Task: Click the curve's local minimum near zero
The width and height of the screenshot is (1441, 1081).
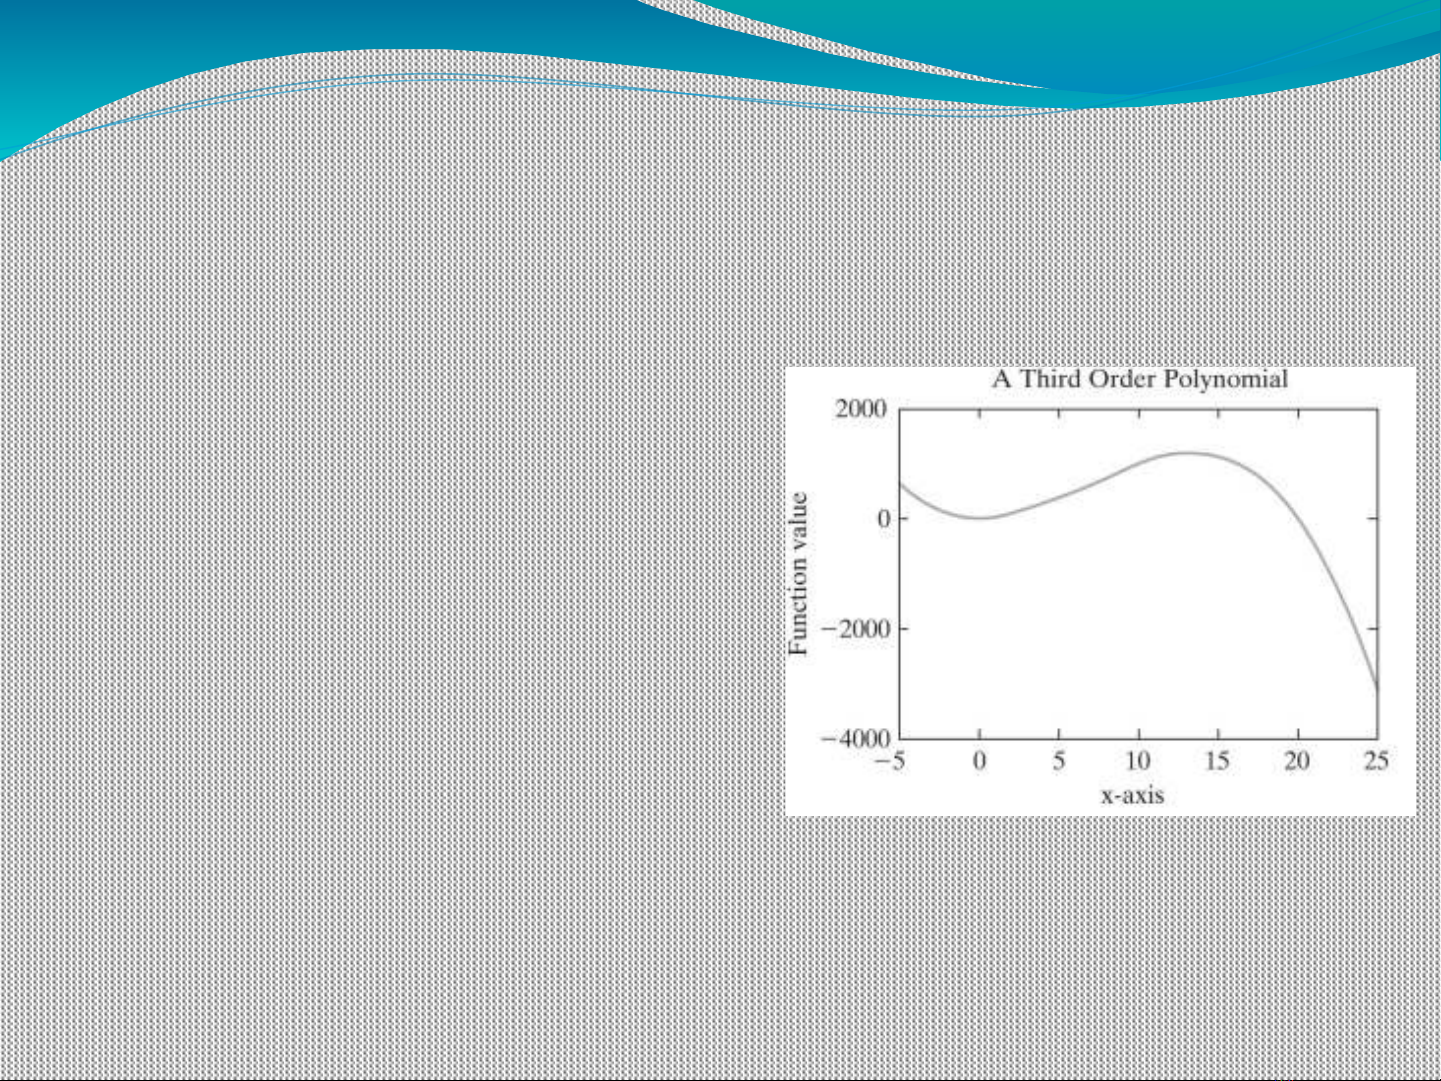Action: coord(982,517)
